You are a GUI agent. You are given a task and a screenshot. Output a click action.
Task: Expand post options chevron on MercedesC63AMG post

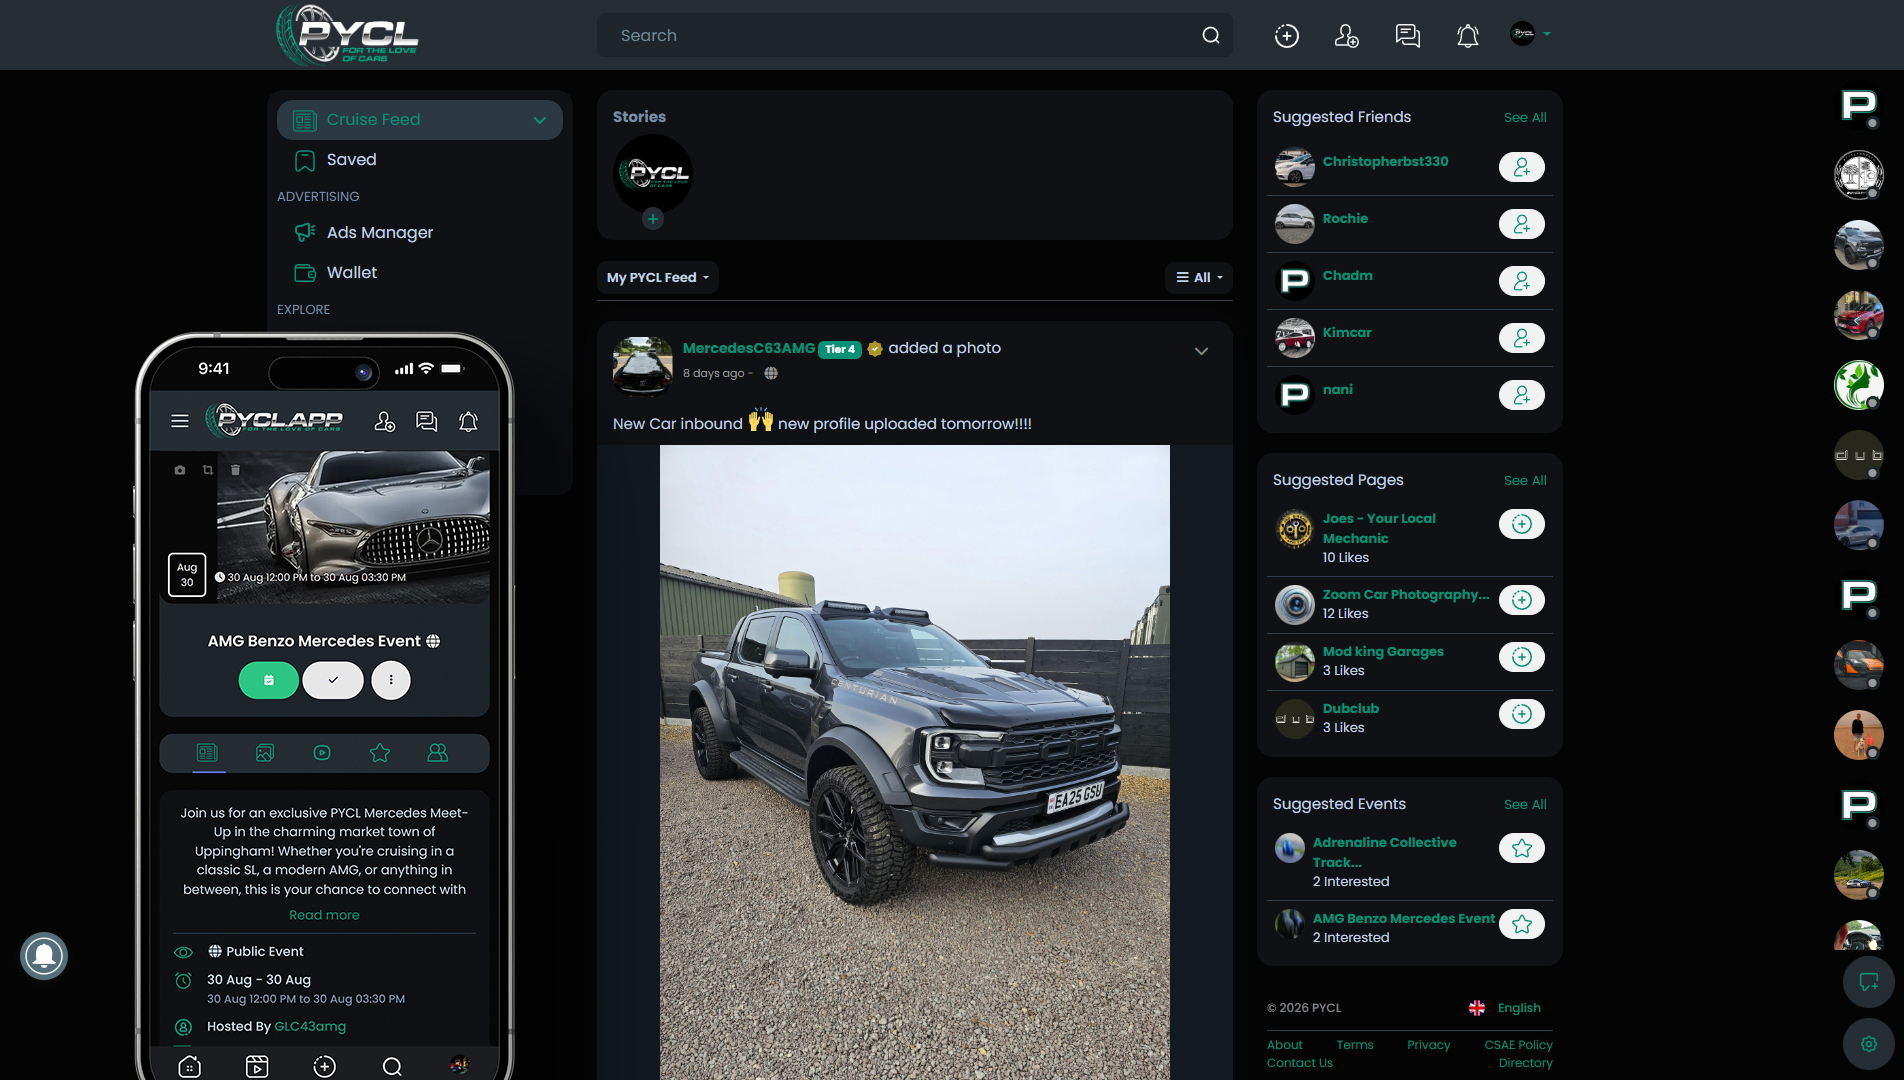click(x=1201, y=351)
